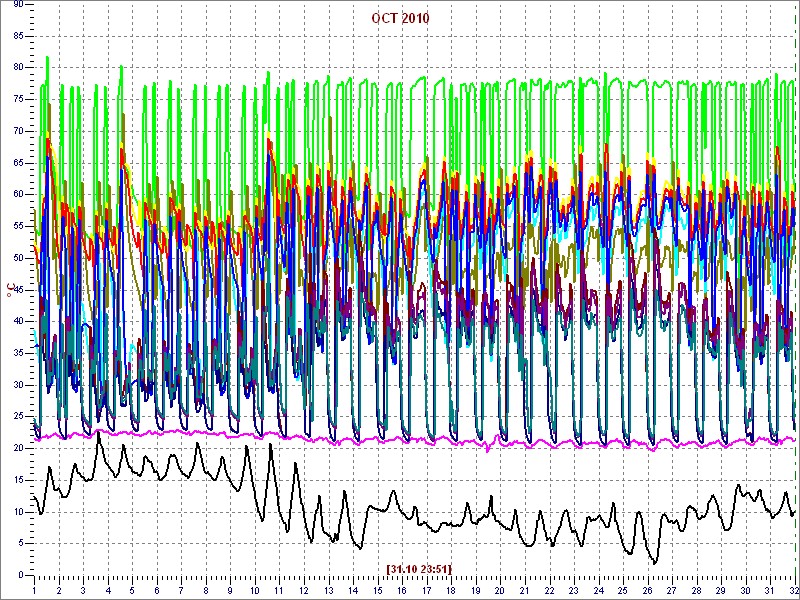Screen dimensions: 800x600
Task: Click the 40 value on the vertical axis
Action: [x=18, y=321]
